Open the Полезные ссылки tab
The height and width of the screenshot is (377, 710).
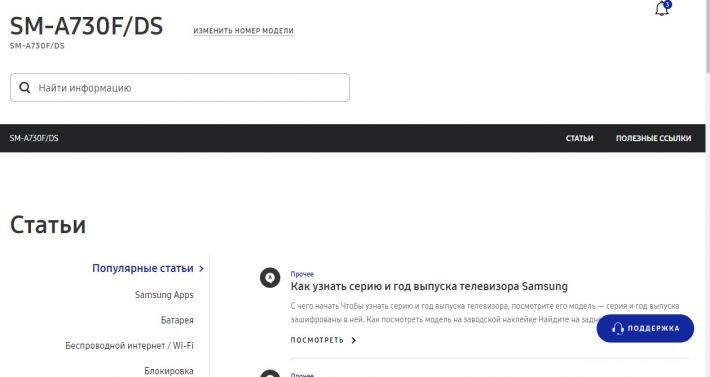tap(653, 138)
